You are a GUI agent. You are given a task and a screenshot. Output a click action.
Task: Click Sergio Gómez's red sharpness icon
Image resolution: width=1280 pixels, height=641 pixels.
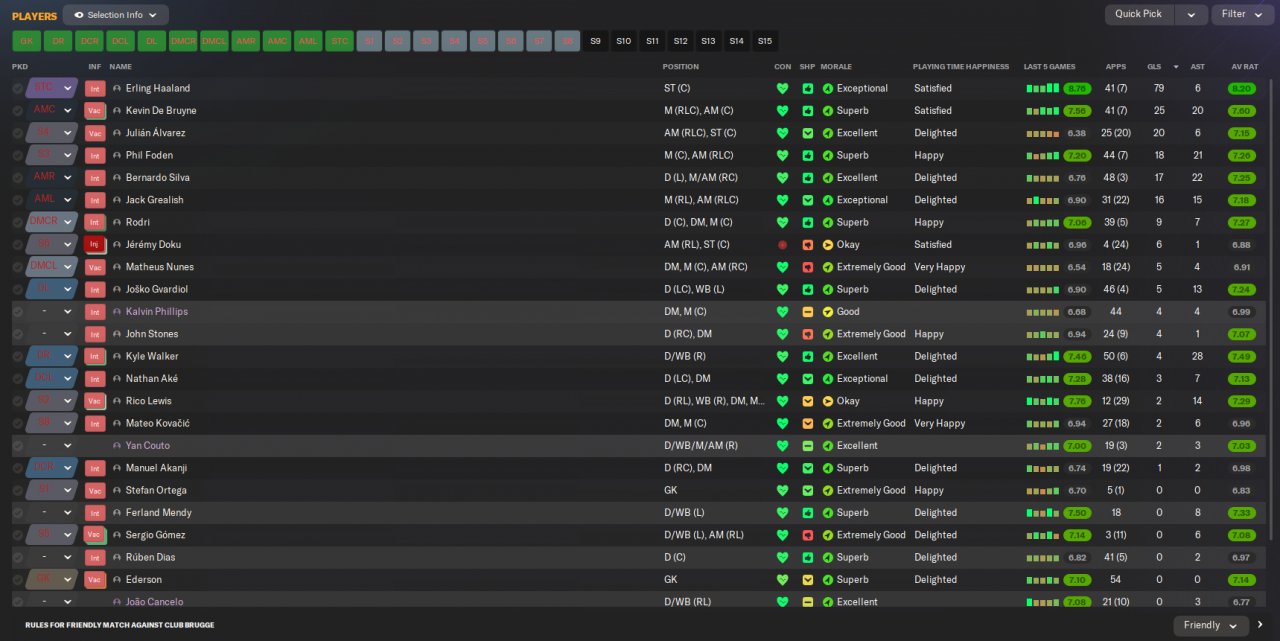pyautogui.click(x=808, y=535)
